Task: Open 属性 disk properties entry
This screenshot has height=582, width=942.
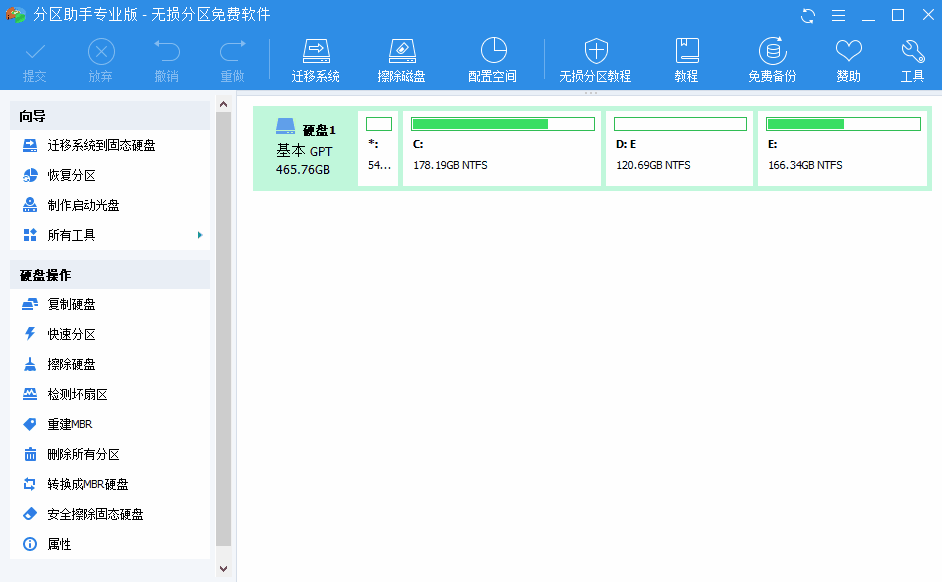Action: pos(110,544)
